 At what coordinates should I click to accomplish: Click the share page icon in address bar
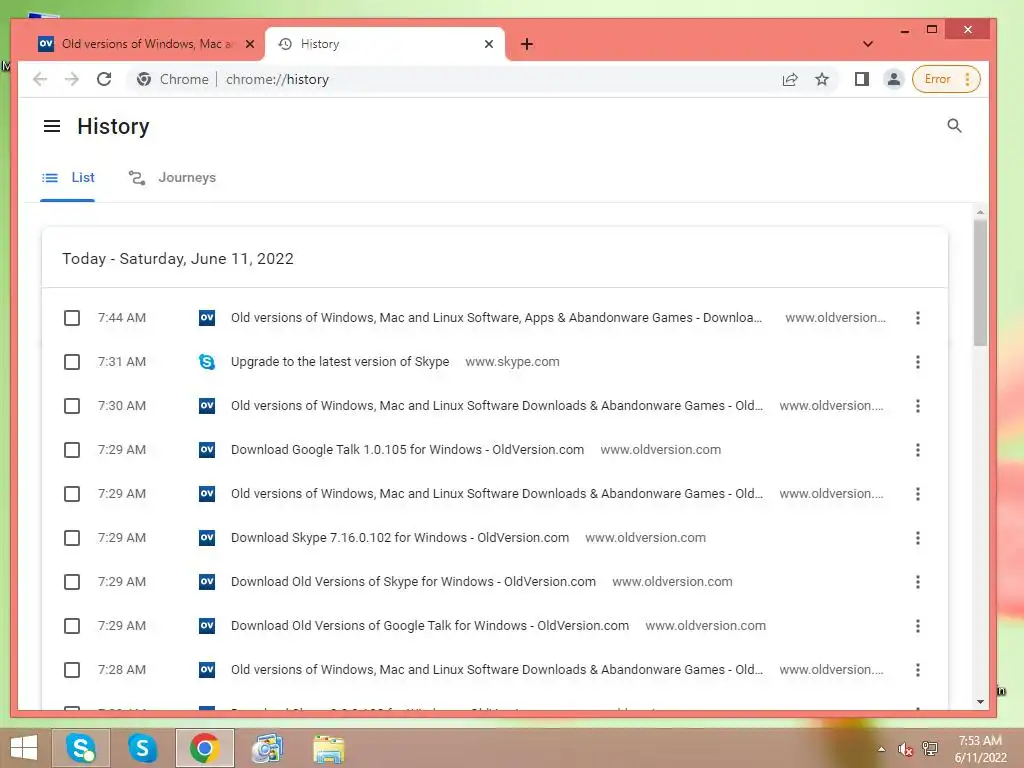(x=790, y=79)
